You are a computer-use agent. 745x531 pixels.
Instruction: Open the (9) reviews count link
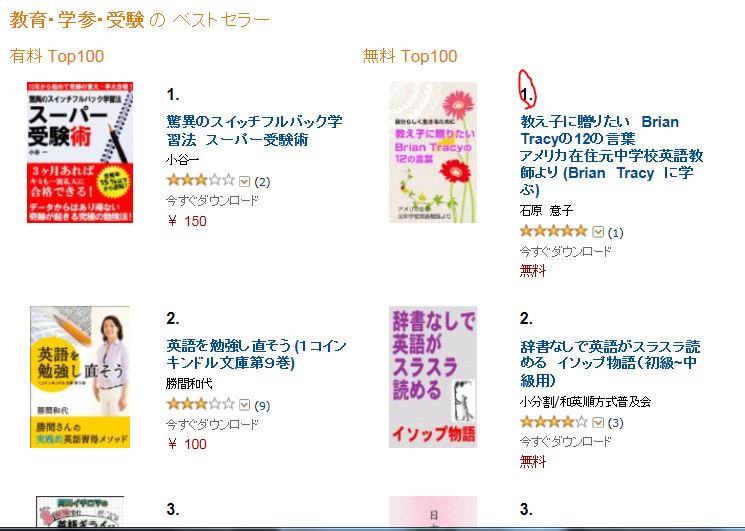click(262, 406)
